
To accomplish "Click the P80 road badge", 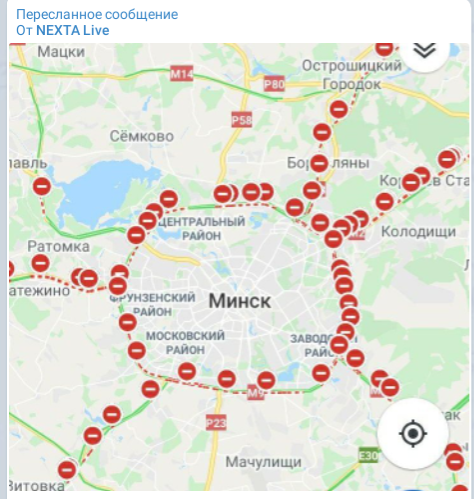I will [x=274, y=84].
